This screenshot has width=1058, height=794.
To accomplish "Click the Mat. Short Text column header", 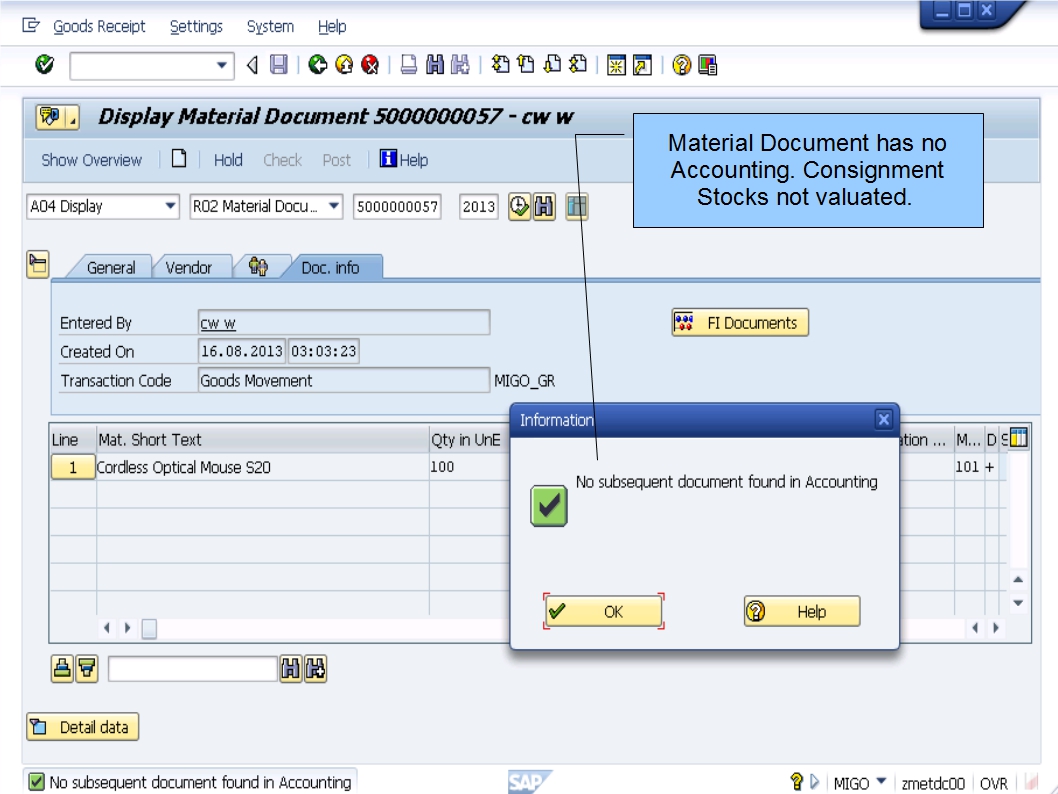I will 262,439.
